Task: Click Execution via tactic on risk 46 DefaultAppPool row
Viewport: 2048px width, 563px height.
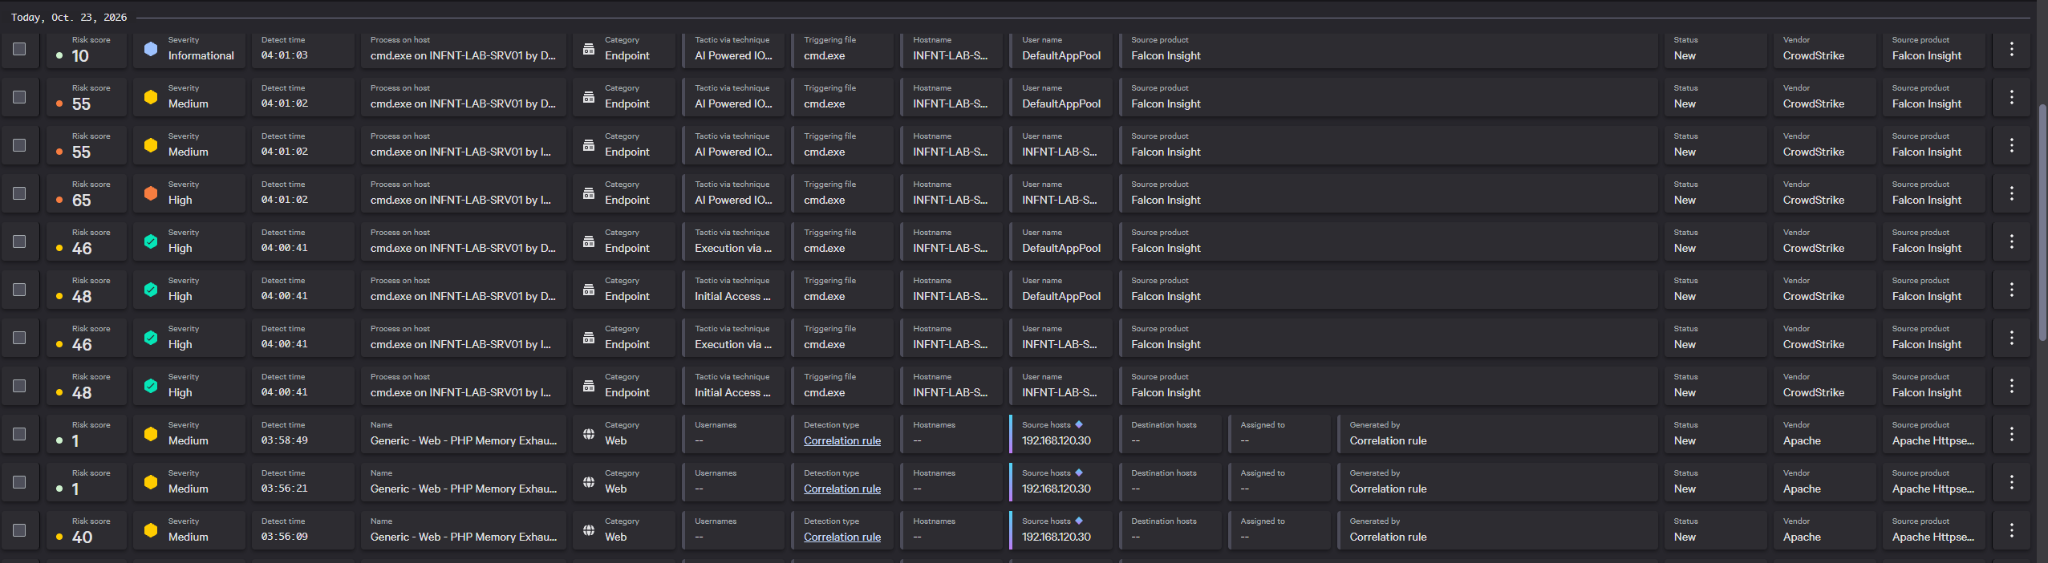Action: [x=733, y=248]
